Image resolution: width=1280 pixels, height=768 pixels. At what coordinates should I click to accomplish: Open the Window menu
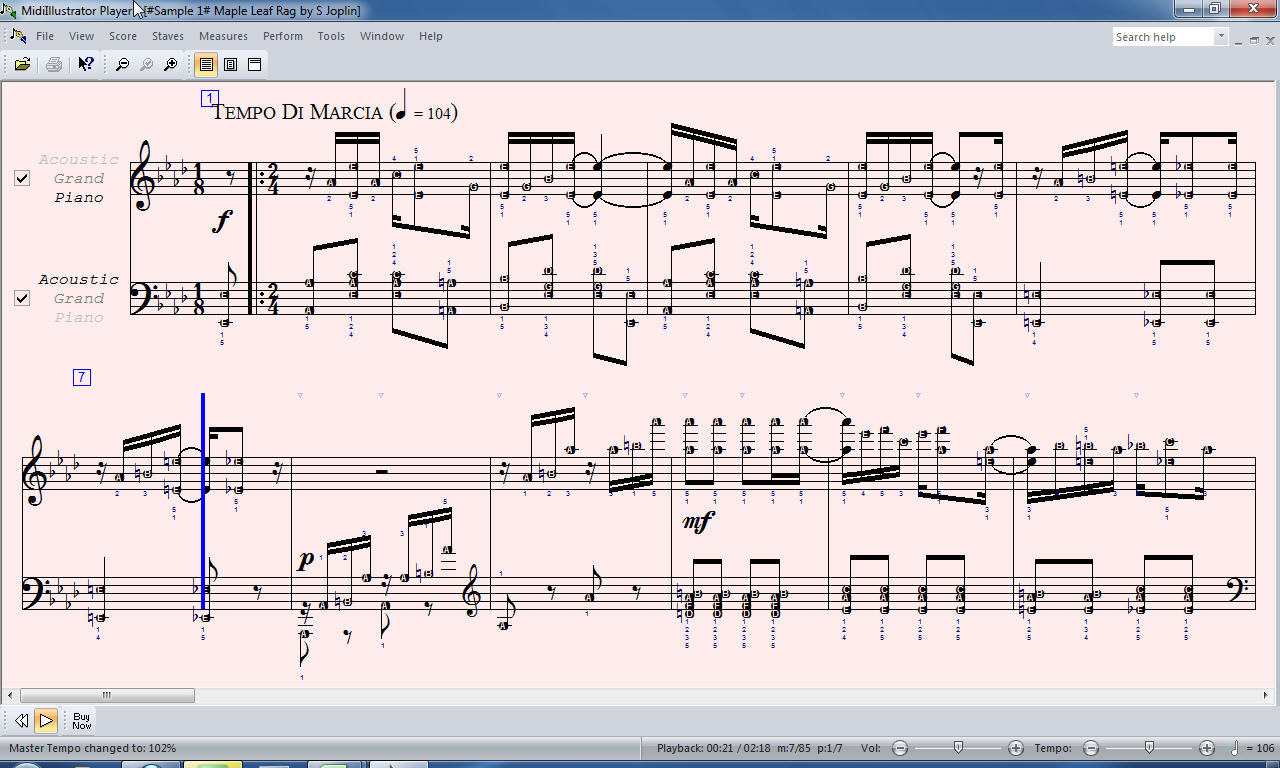click(x=382, y=36)
